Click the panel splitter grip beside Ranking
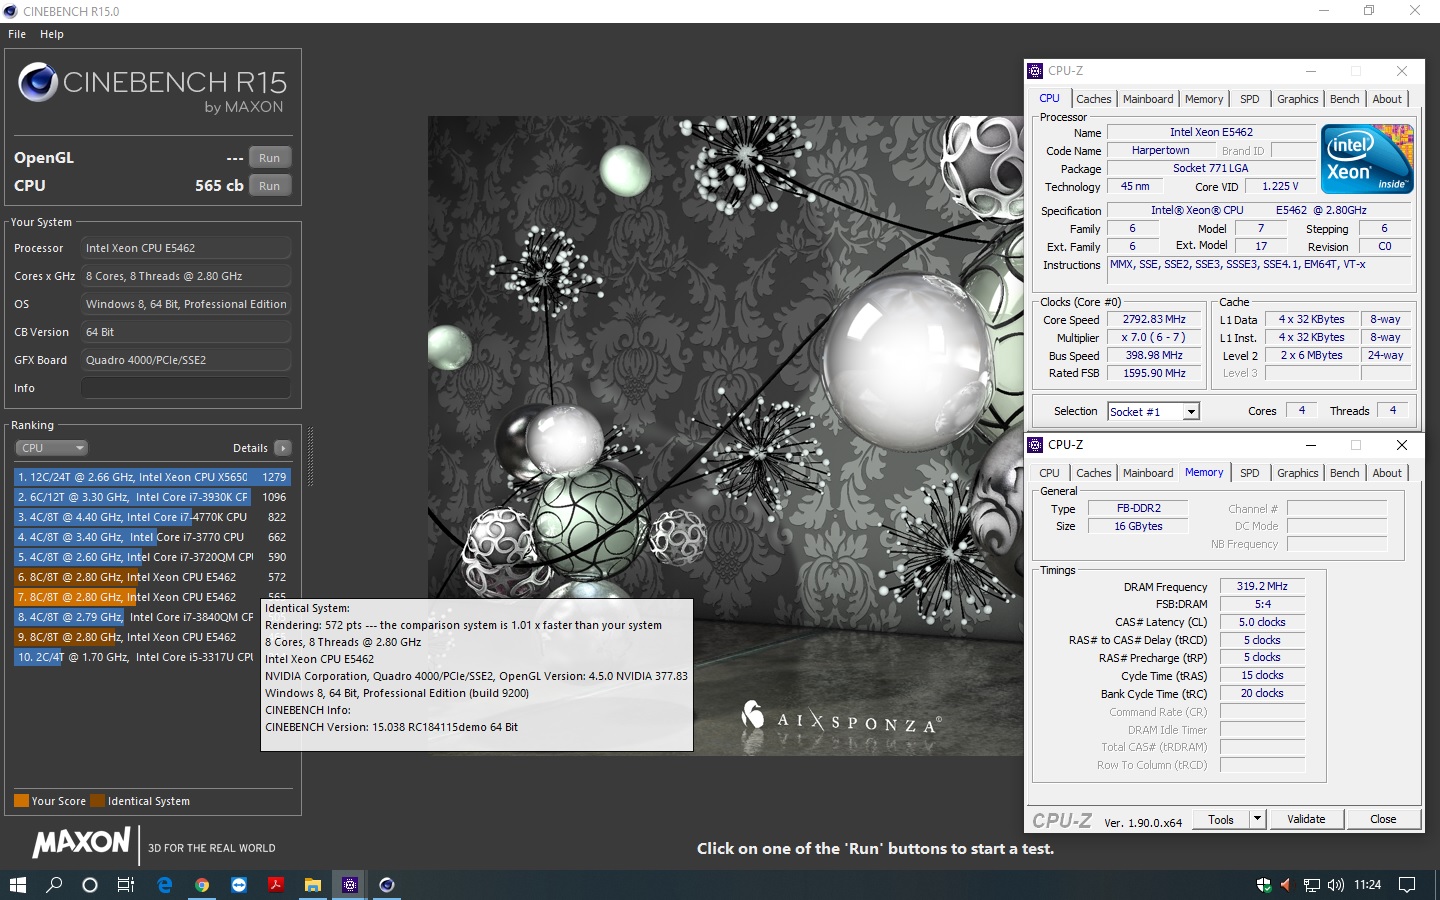Viewport: 1440px width, 900px height. 310,456
